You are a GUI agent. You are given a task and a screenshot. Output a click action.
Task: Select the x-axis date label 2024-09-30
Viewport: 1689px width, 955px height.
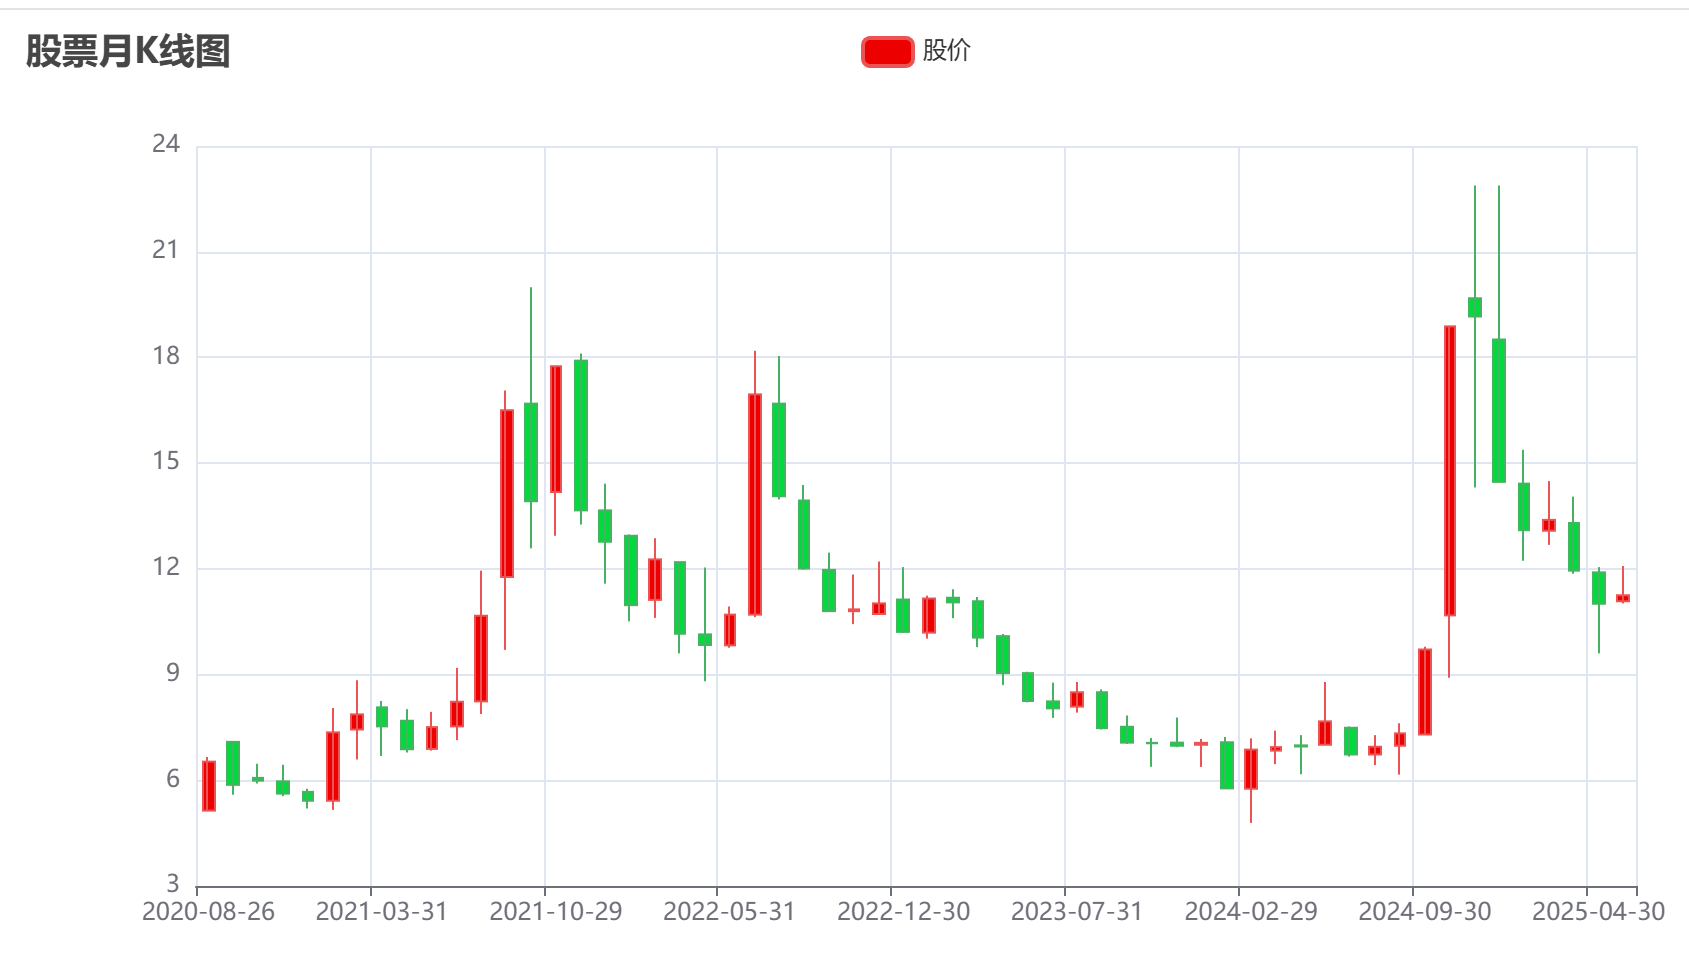point(1425,912)
